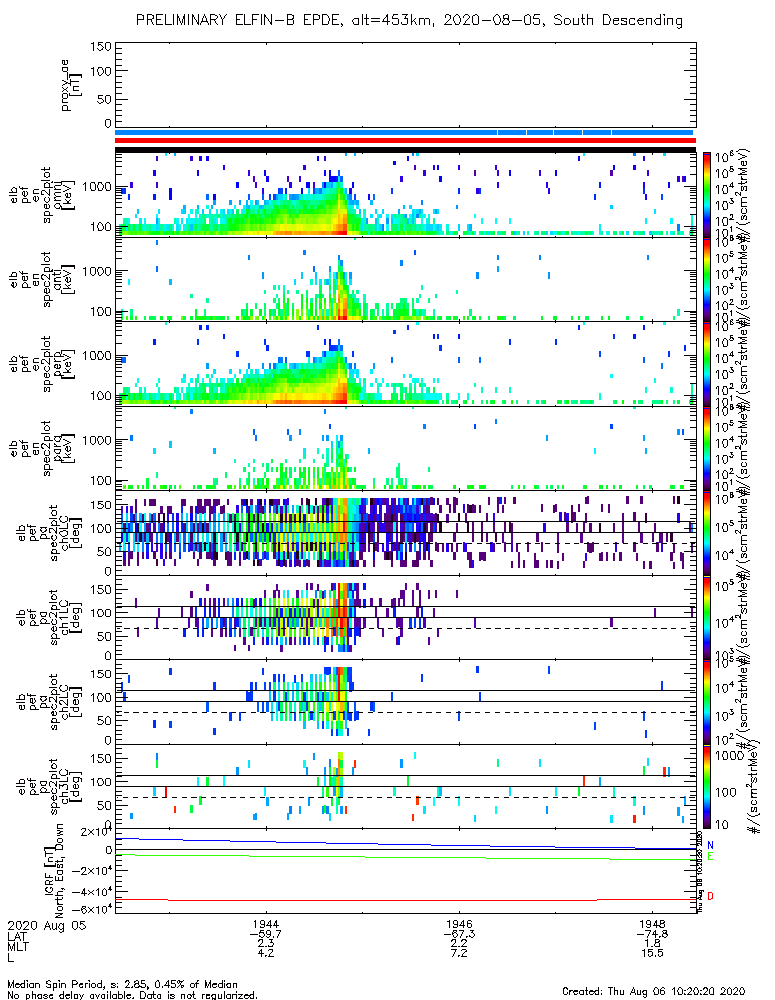Viewport: 775px width, 1000px height.
Task: Click the ch0LC pitch-angle color bar
Action: tap(706, 533)
